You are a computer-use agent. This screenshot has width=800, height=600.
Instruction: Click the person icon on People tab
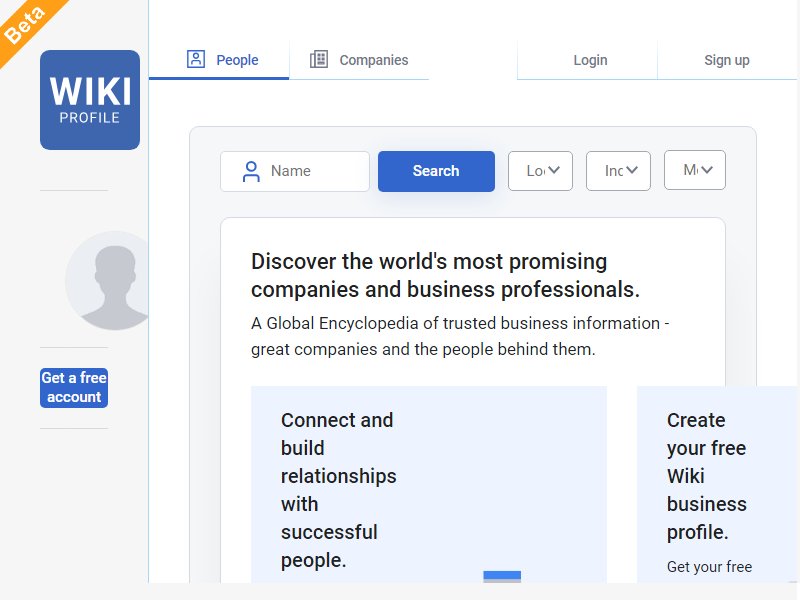click(196, 59)
